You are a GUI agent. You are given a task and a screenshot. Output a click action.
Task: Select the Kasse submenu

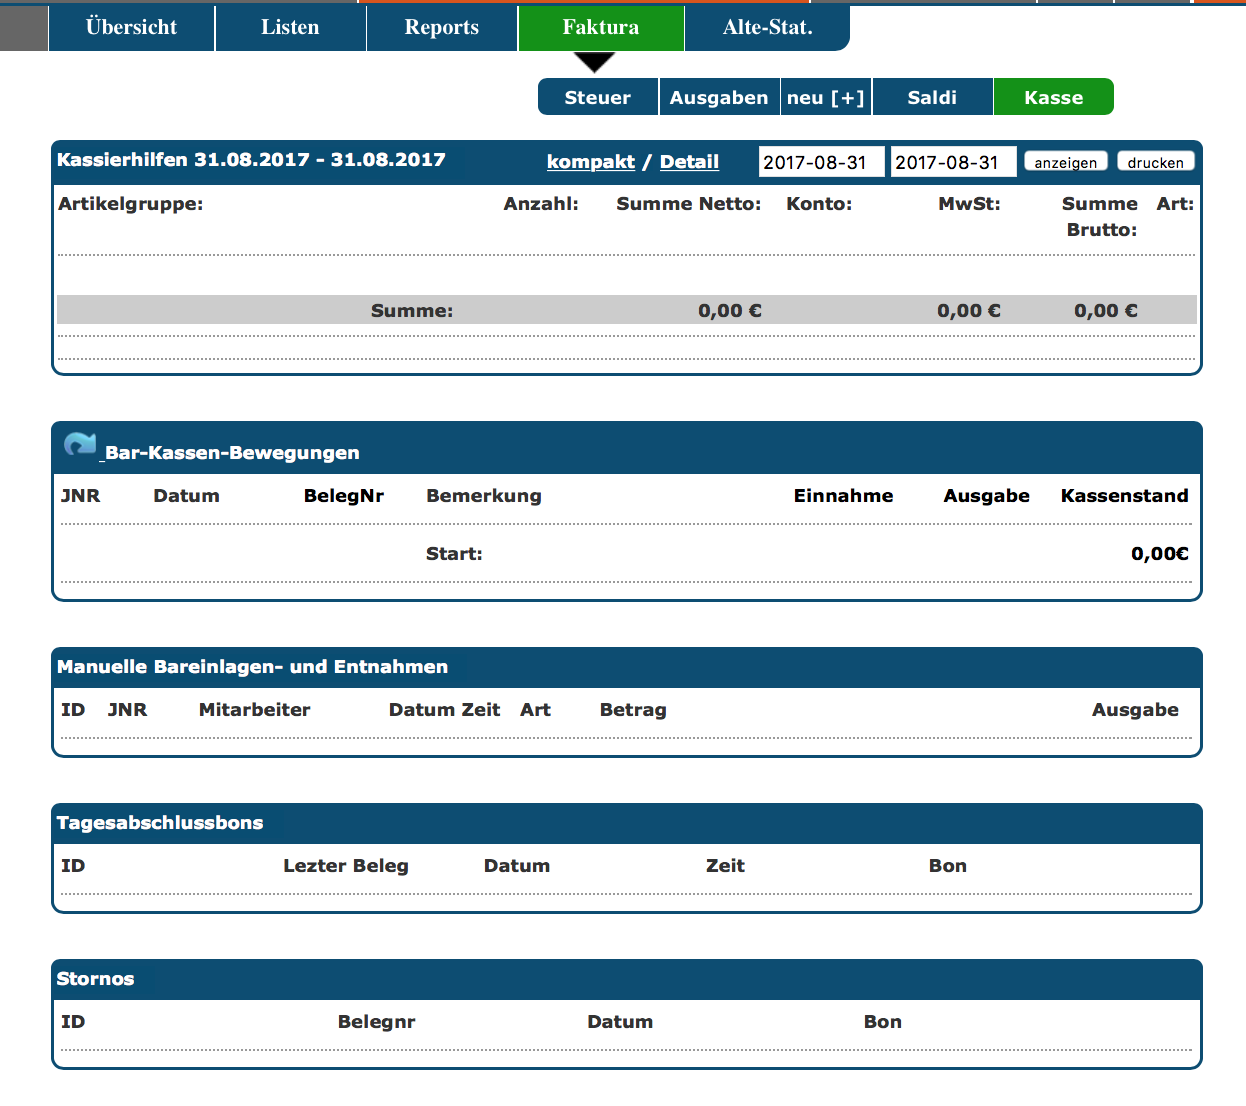pos(1053,97)
